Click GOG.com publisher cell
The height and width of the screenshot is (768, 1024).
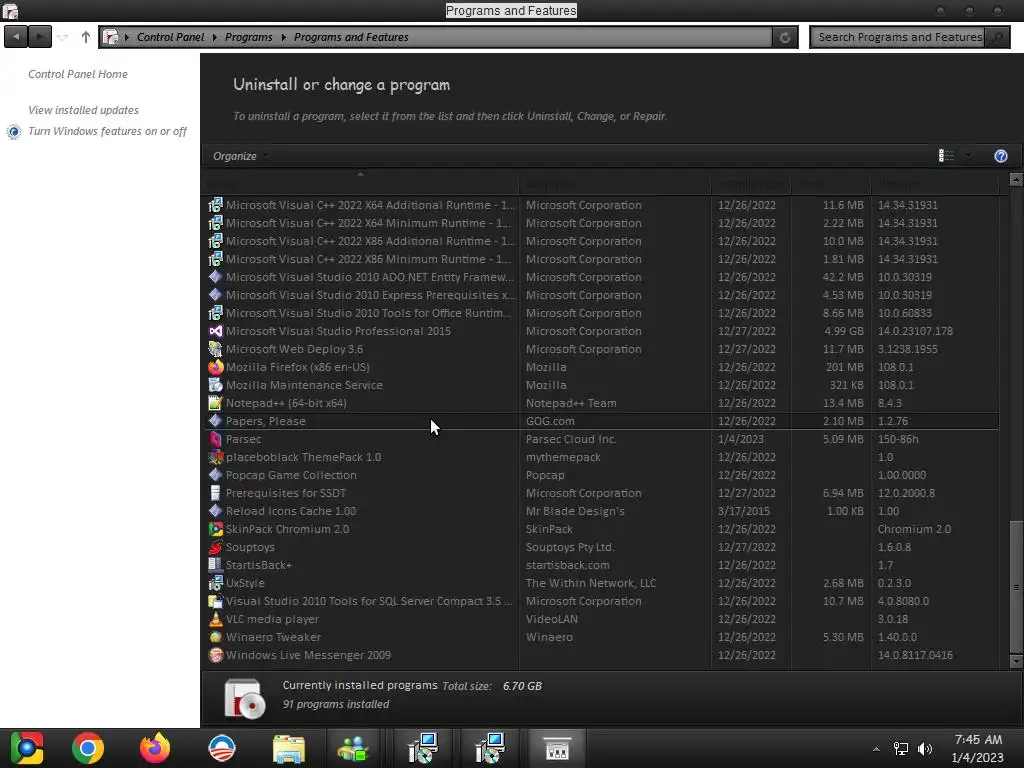pos(550,421)
